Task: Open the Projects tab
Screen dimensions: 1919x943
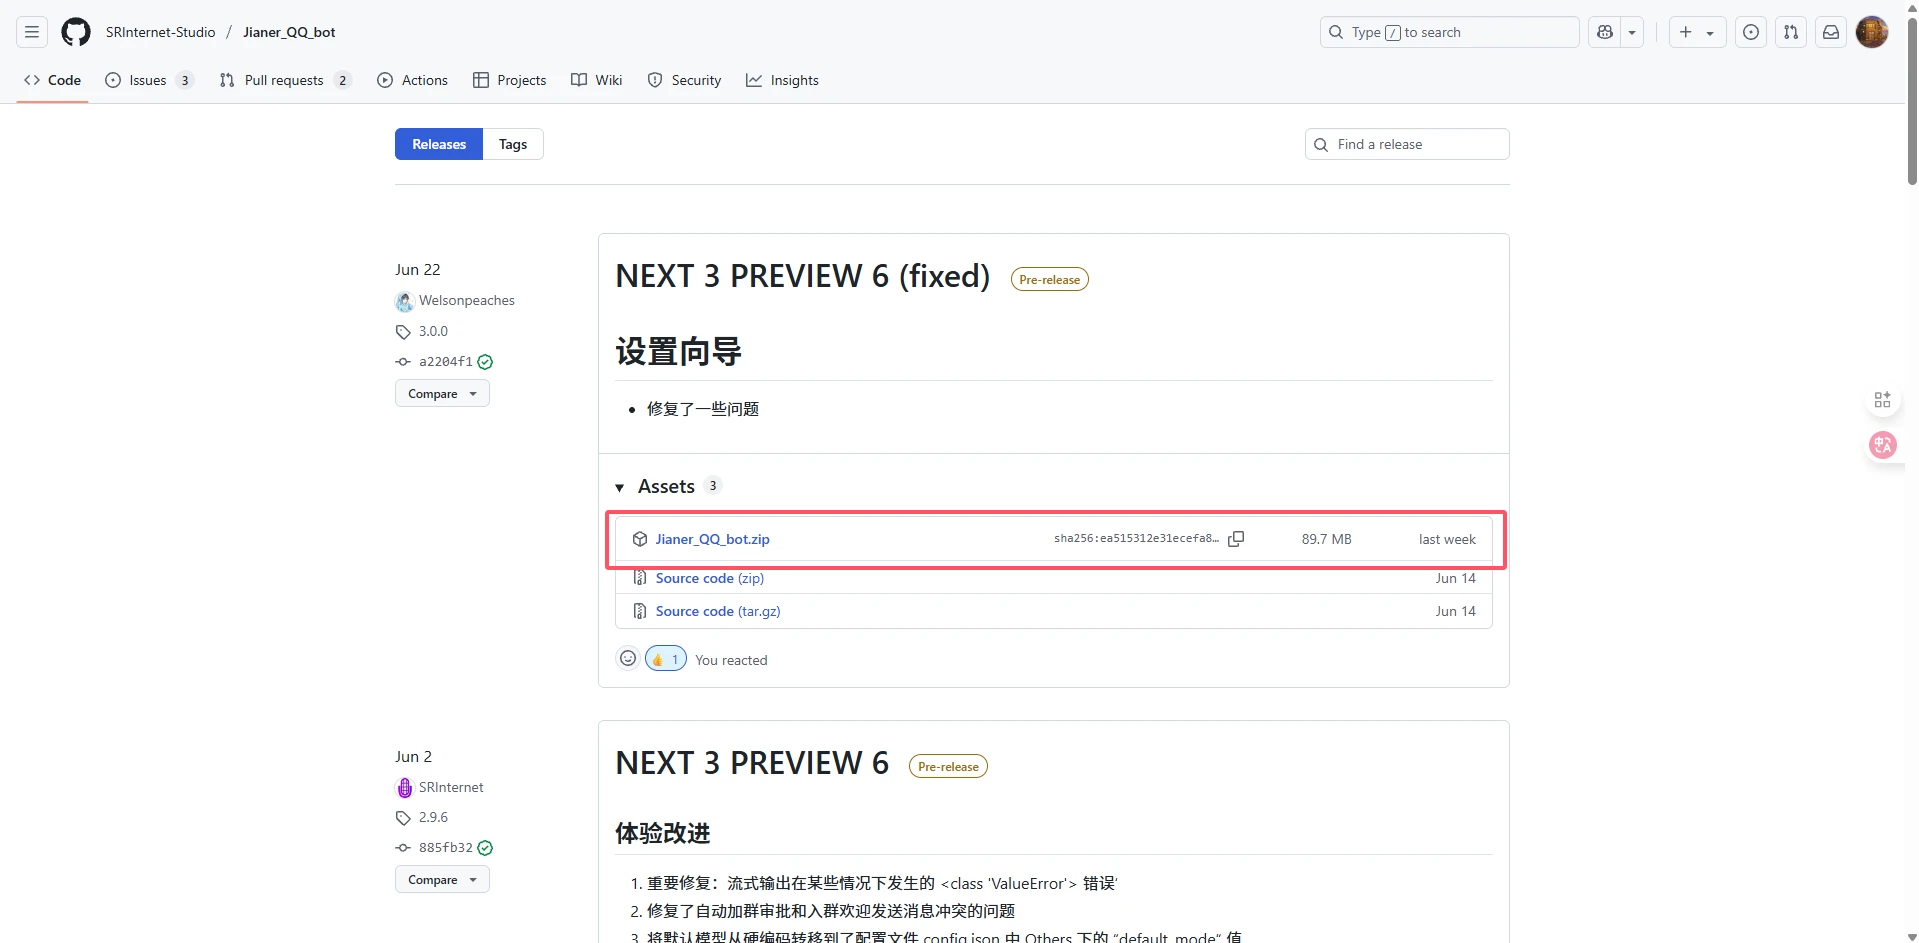Action: click(x=510, y=80)
